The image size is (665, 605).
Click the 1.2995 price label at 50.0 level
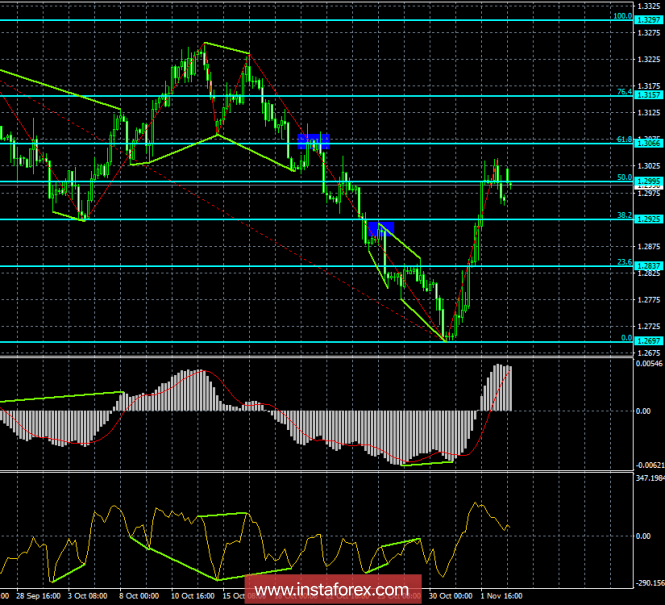[x=646, y=181]
